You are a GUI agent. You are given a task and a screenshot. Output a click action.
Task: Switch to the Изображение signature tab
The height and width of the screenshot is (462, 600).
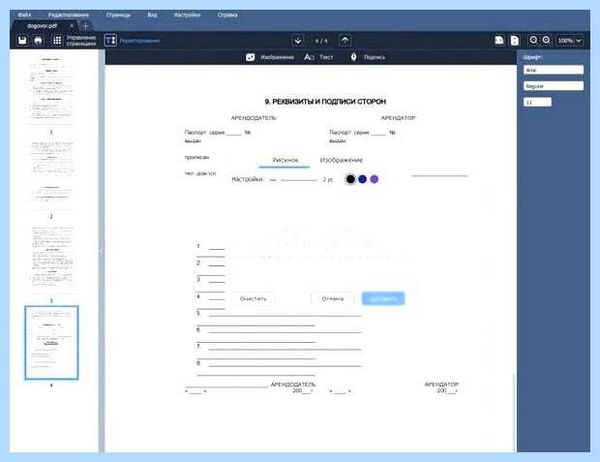[x=341, y=160]
